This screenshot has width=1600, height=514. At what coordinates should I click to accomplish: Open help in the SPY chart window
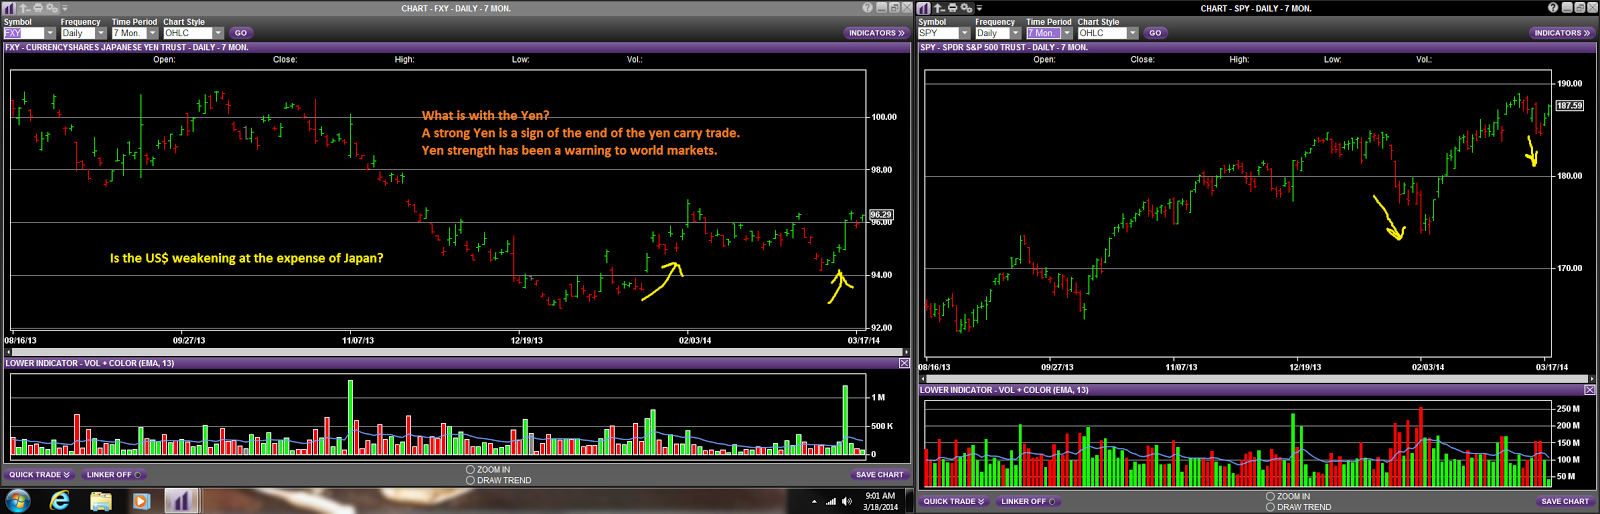coord(1553,7)
